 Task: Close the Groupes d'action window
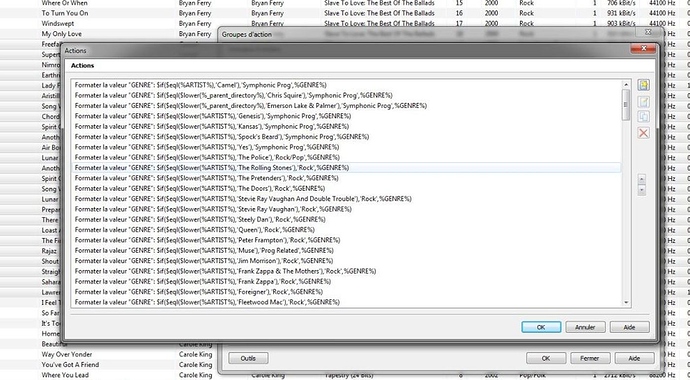[x=648, y=32]
